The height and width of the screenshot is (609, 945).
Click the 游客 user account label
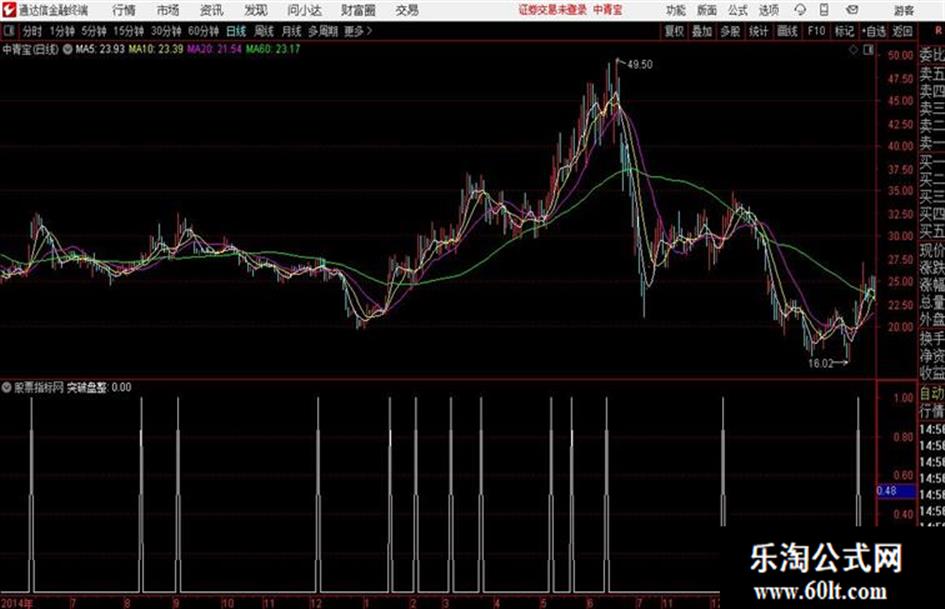[x=903, y=10]
